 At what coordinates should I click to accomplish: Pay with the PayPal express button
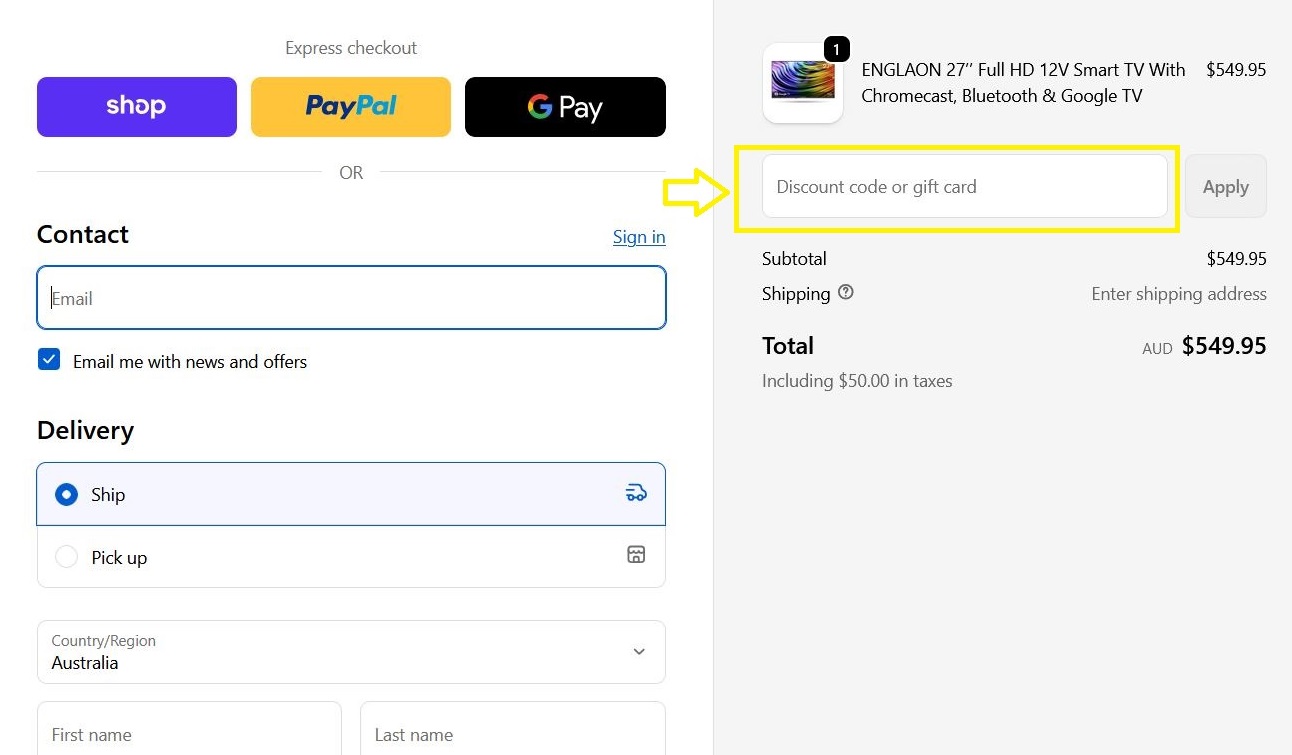[351, 107]
